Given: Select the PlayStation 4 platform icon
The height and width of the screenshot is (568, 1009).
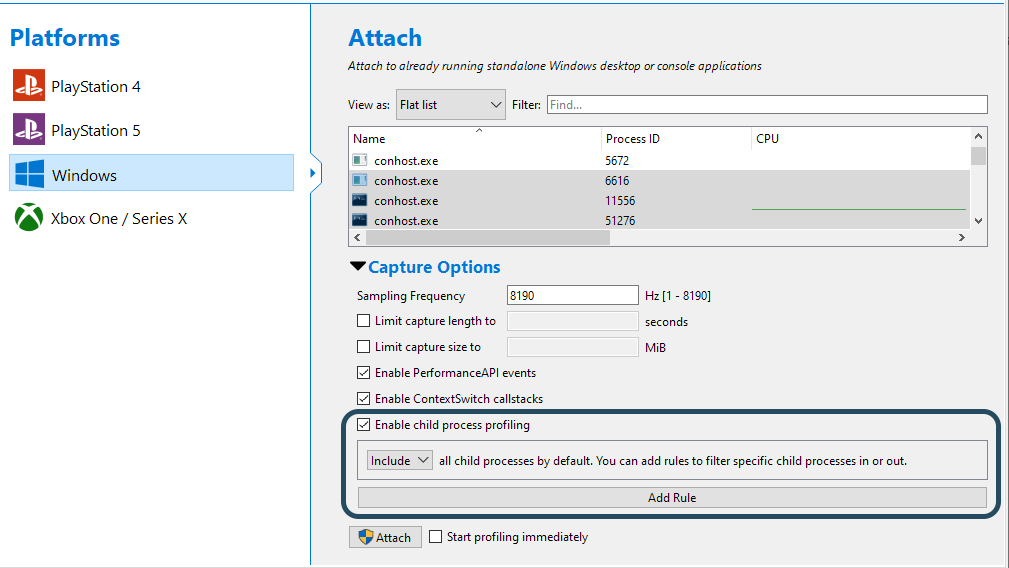Looking at the screenshot, I should 29,87.
